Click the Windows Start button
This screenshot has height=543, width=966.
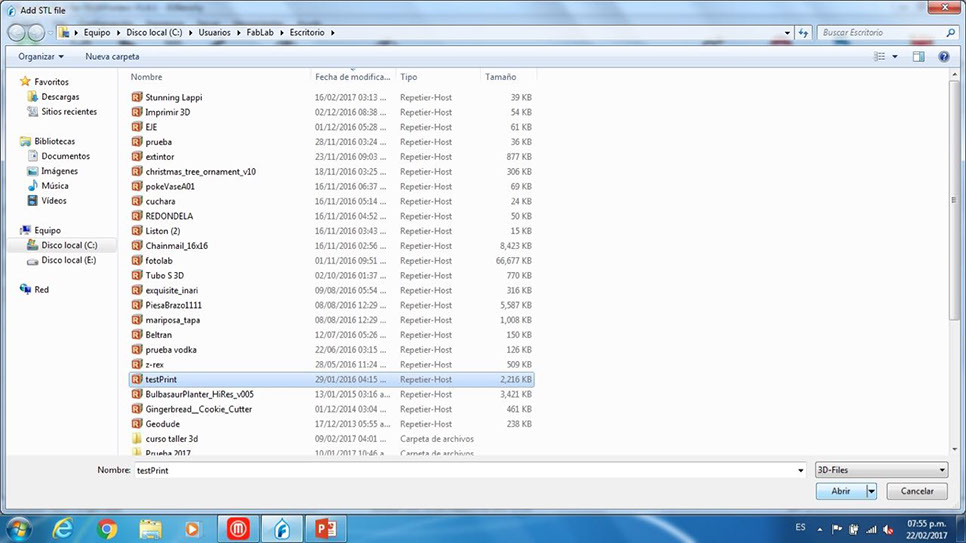click(18, 529)
